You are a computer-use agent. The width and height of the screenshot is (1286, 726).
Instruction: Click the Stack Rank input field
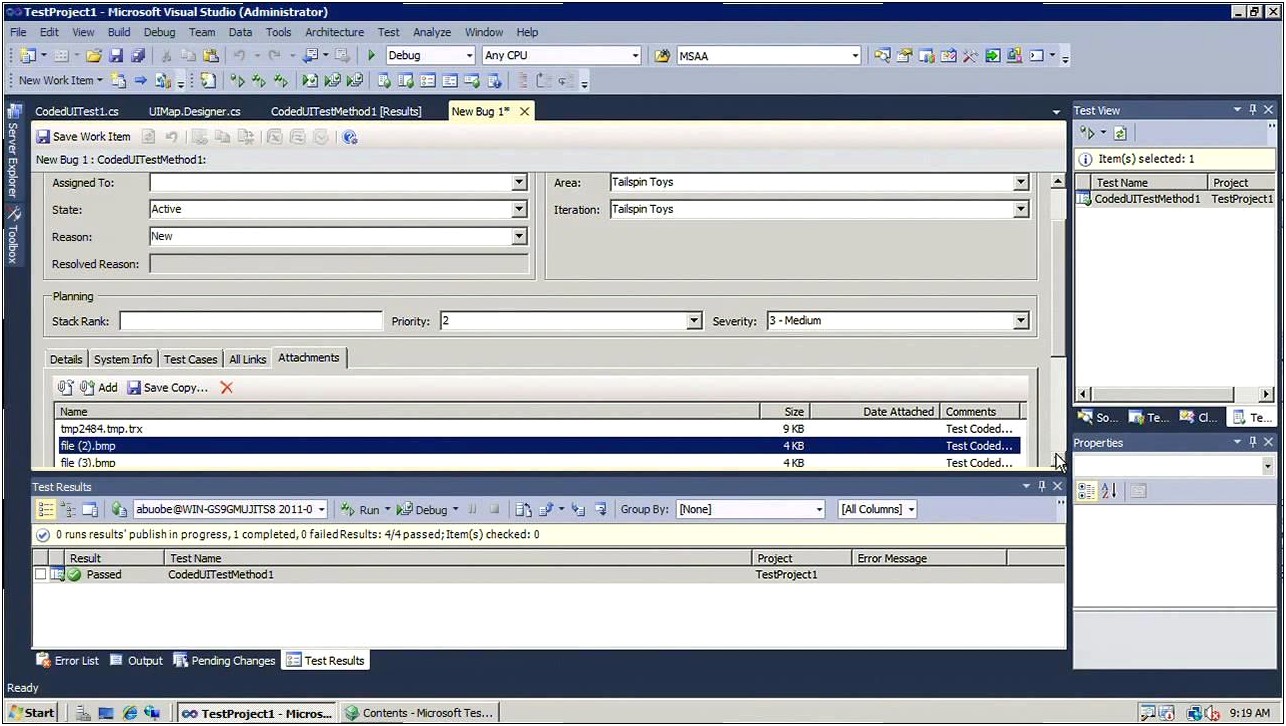[251, 321]
